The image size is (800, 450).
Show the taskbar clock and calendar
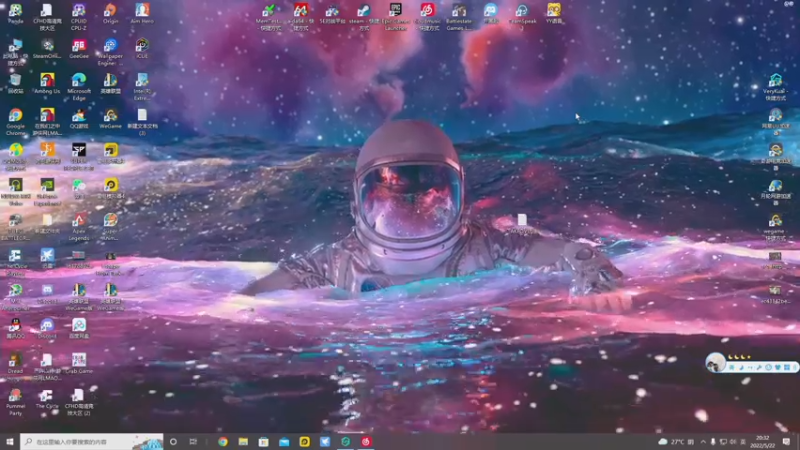point(763,441)
